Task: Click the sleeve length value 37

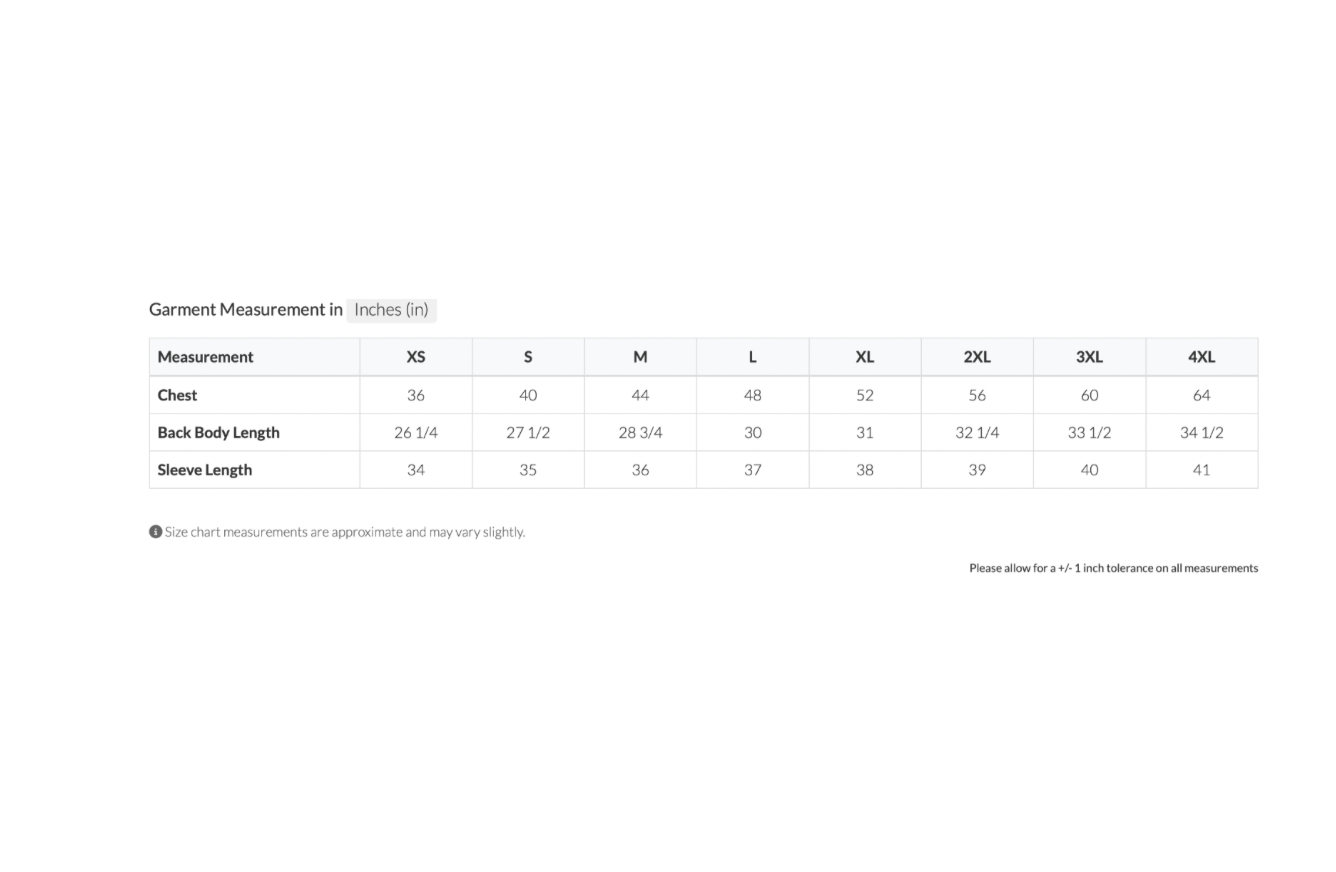Action: (753, 470)
